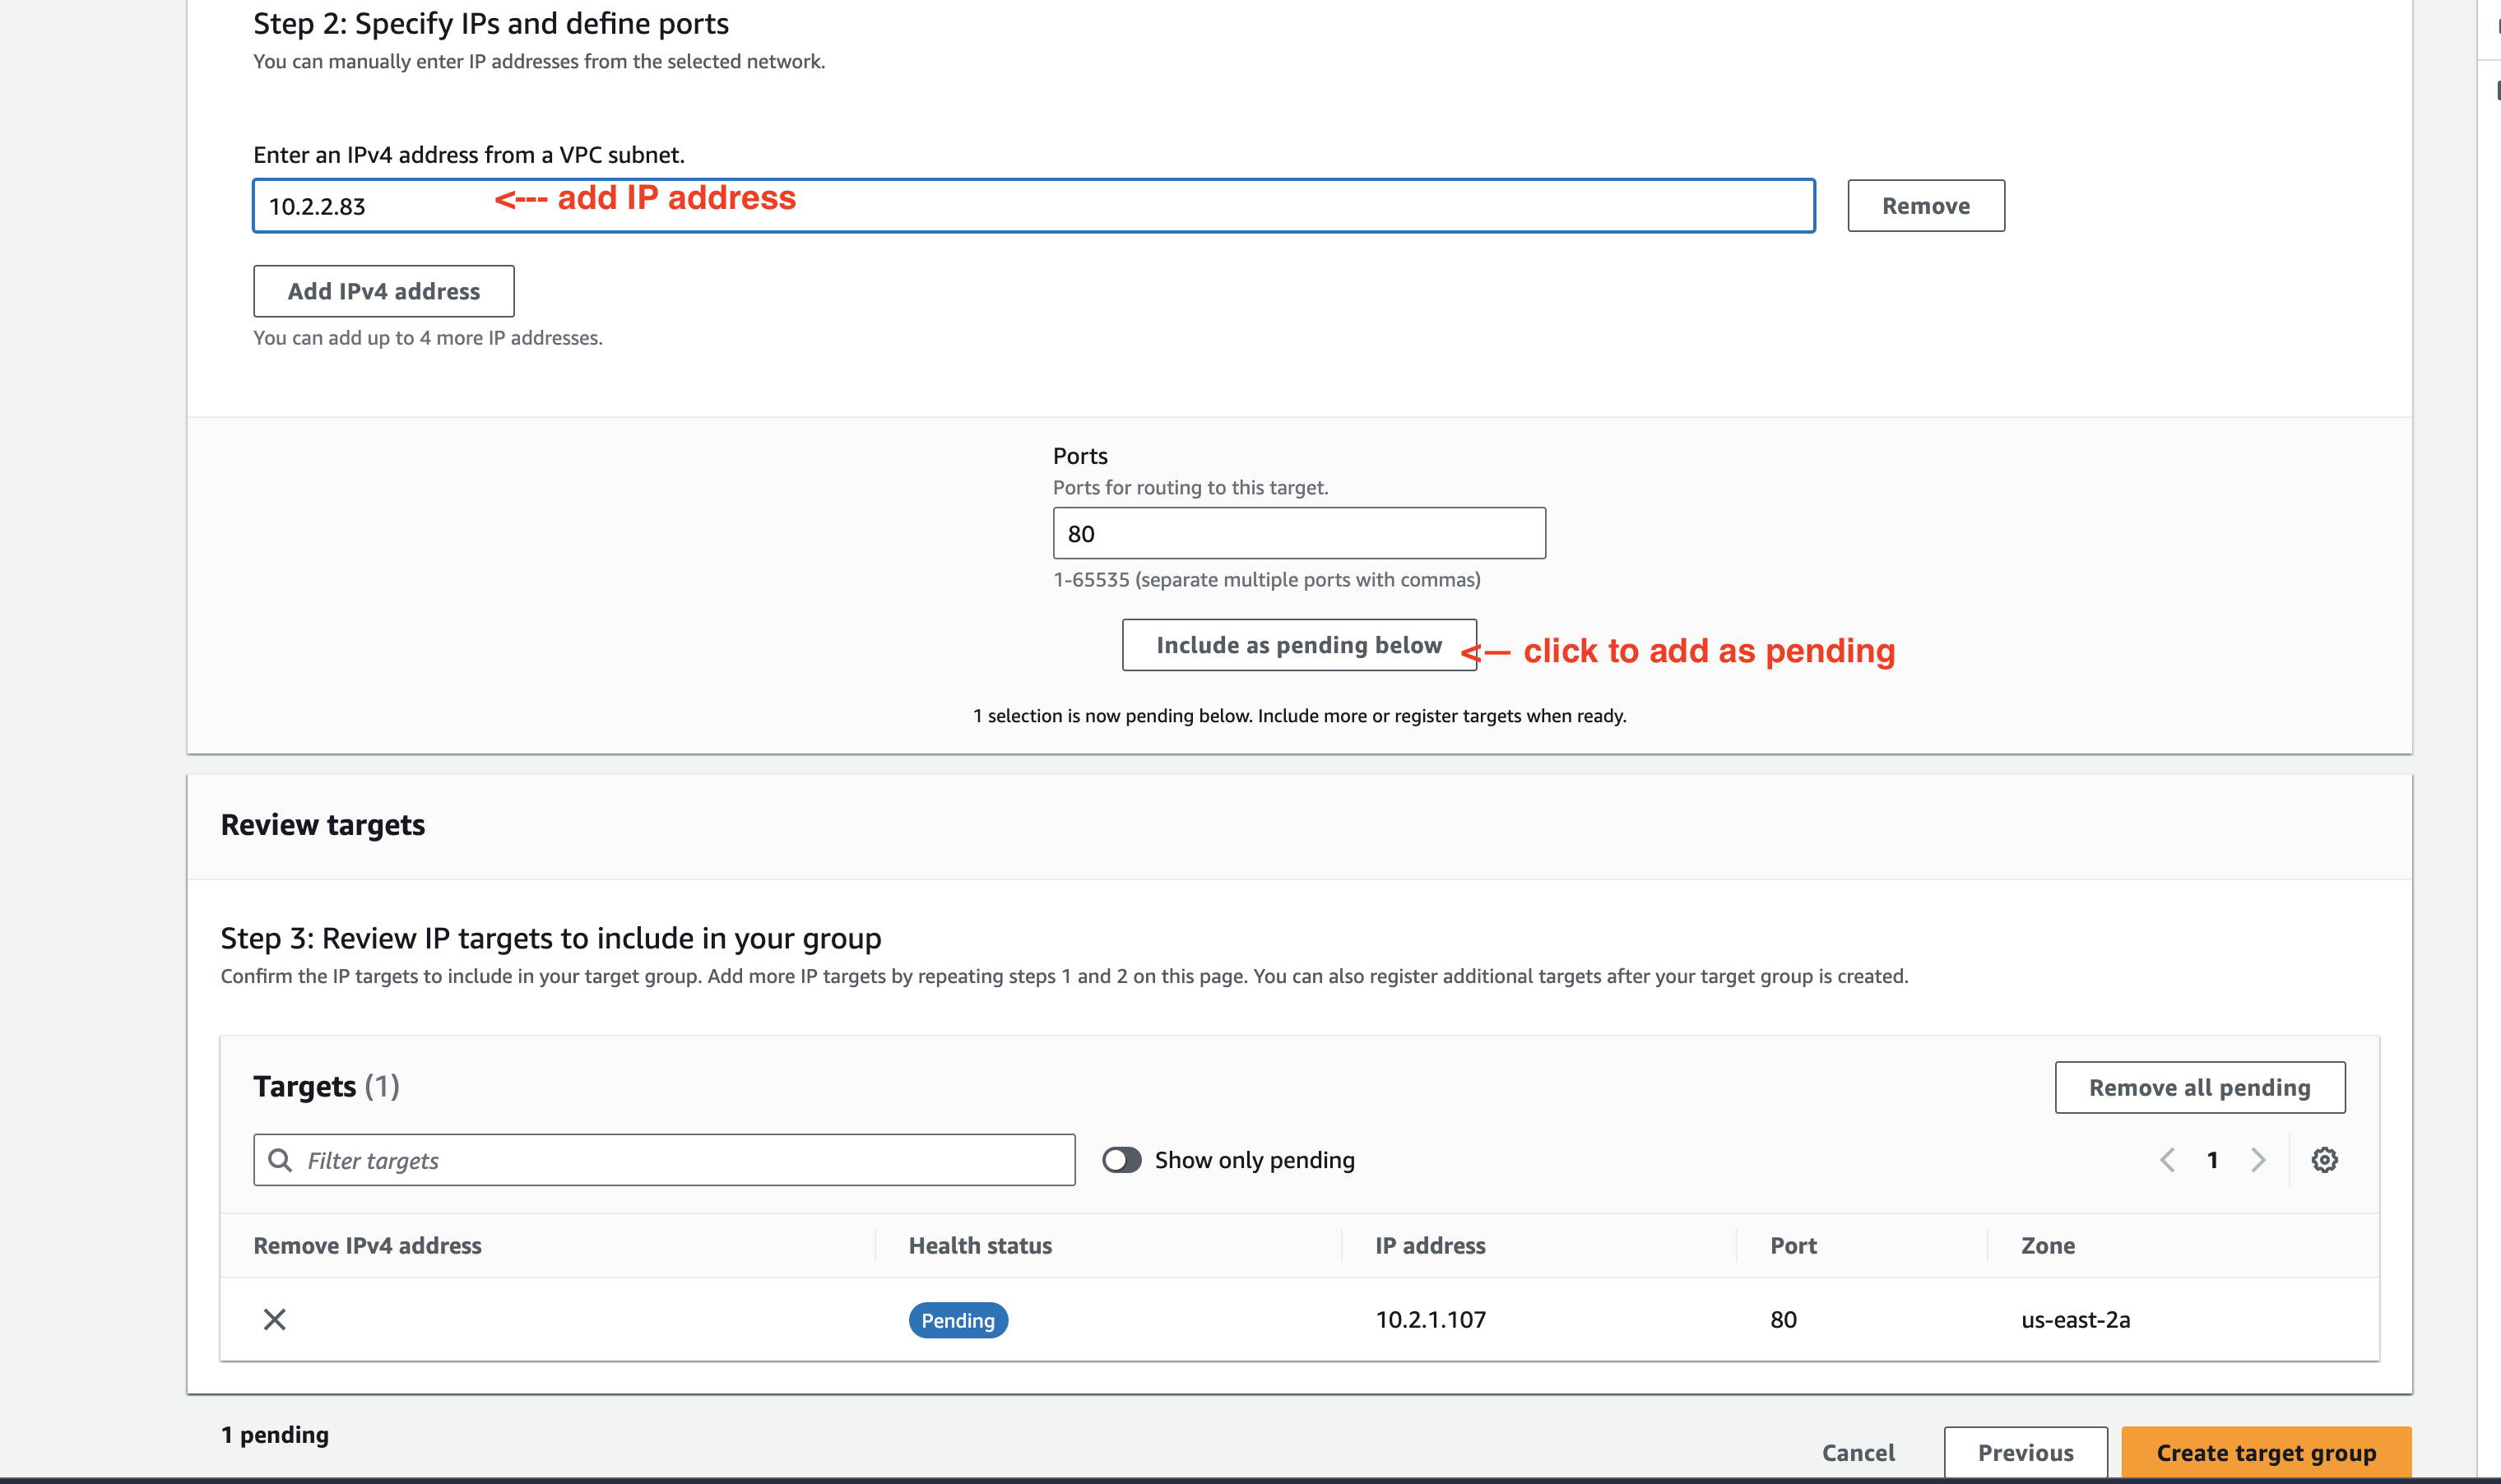Click inside the Ports input showing 80
Image resolution: width=2501 pixels, height=1484 pixels.
click(x=1298, y=533)
